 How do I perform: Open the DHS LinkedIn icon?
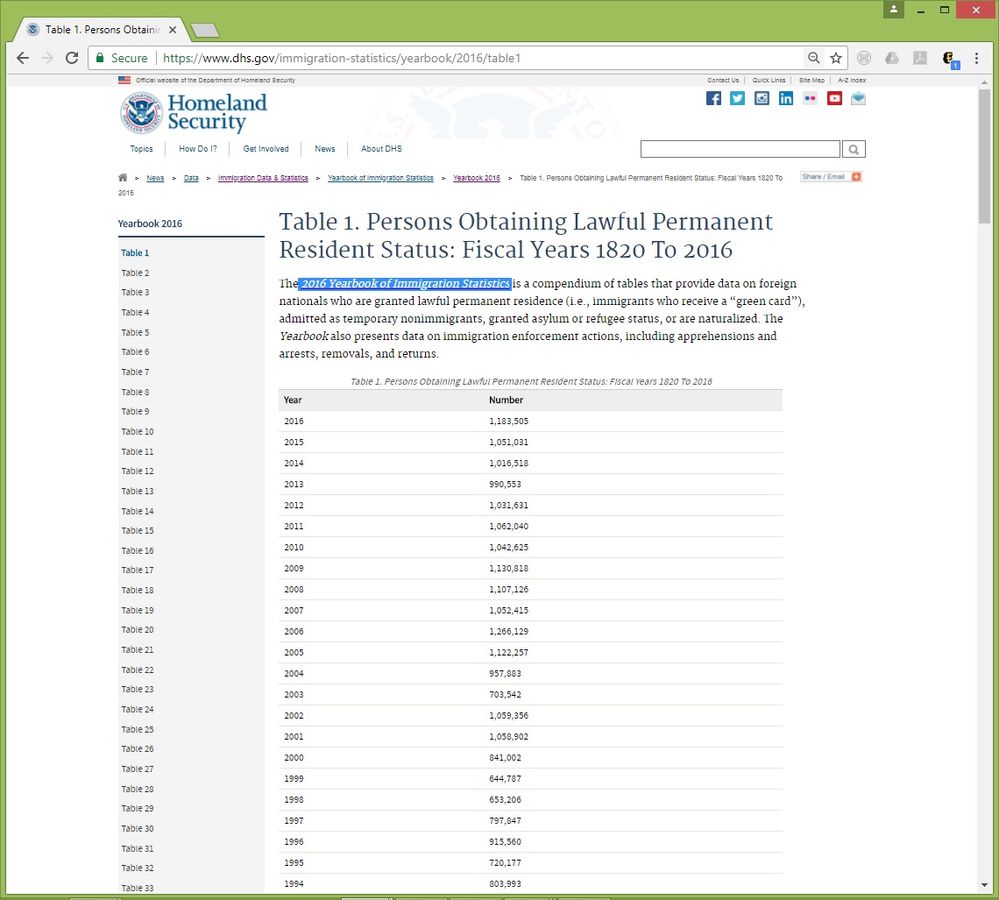click(786, 98)
